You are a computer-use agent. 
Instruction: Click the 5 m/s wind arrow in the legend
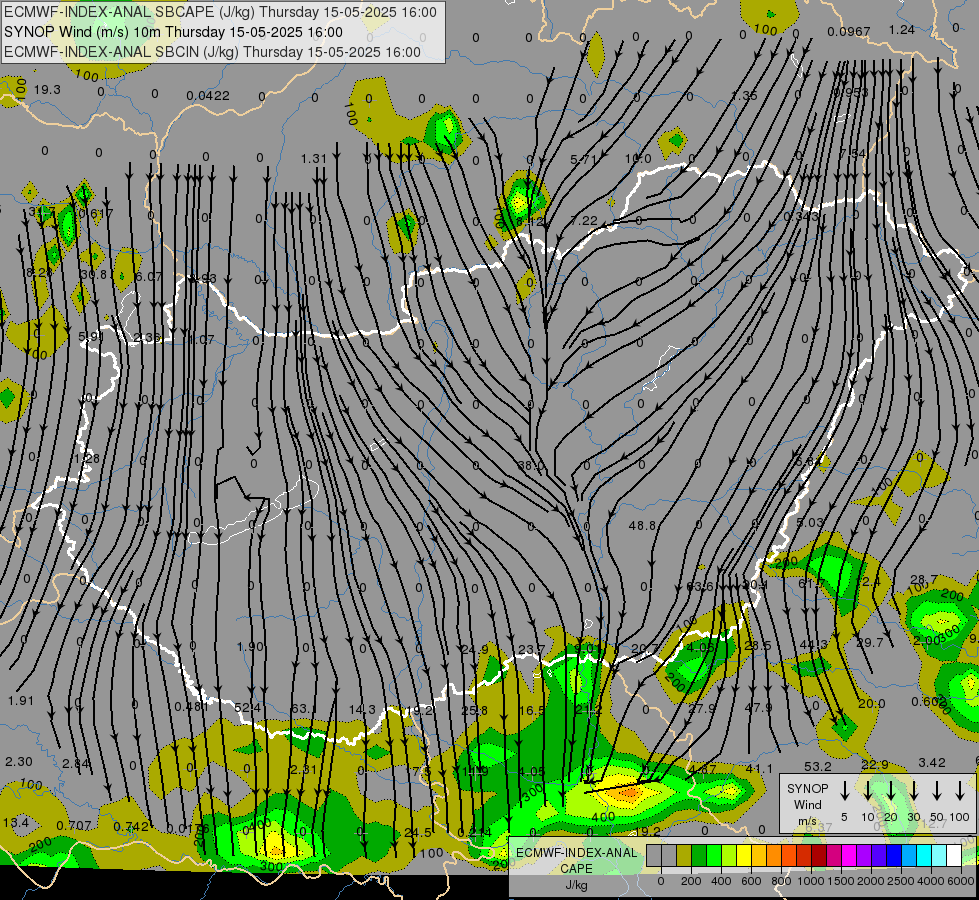[845, 791]
